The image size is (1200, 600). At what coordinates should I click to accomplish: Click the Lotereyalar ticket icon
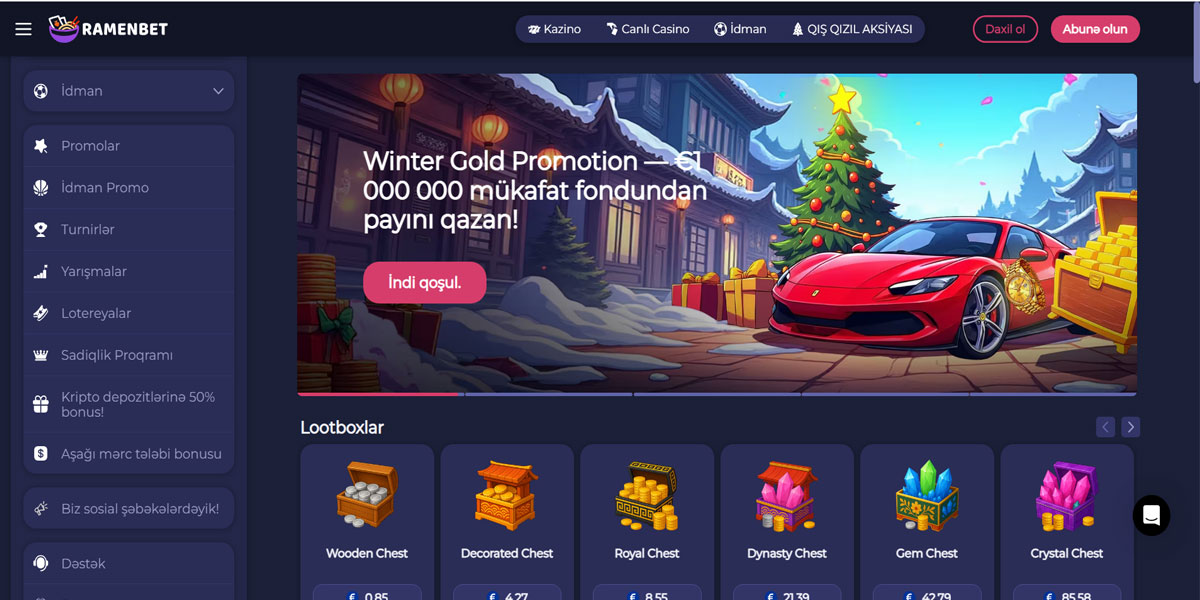41,313
